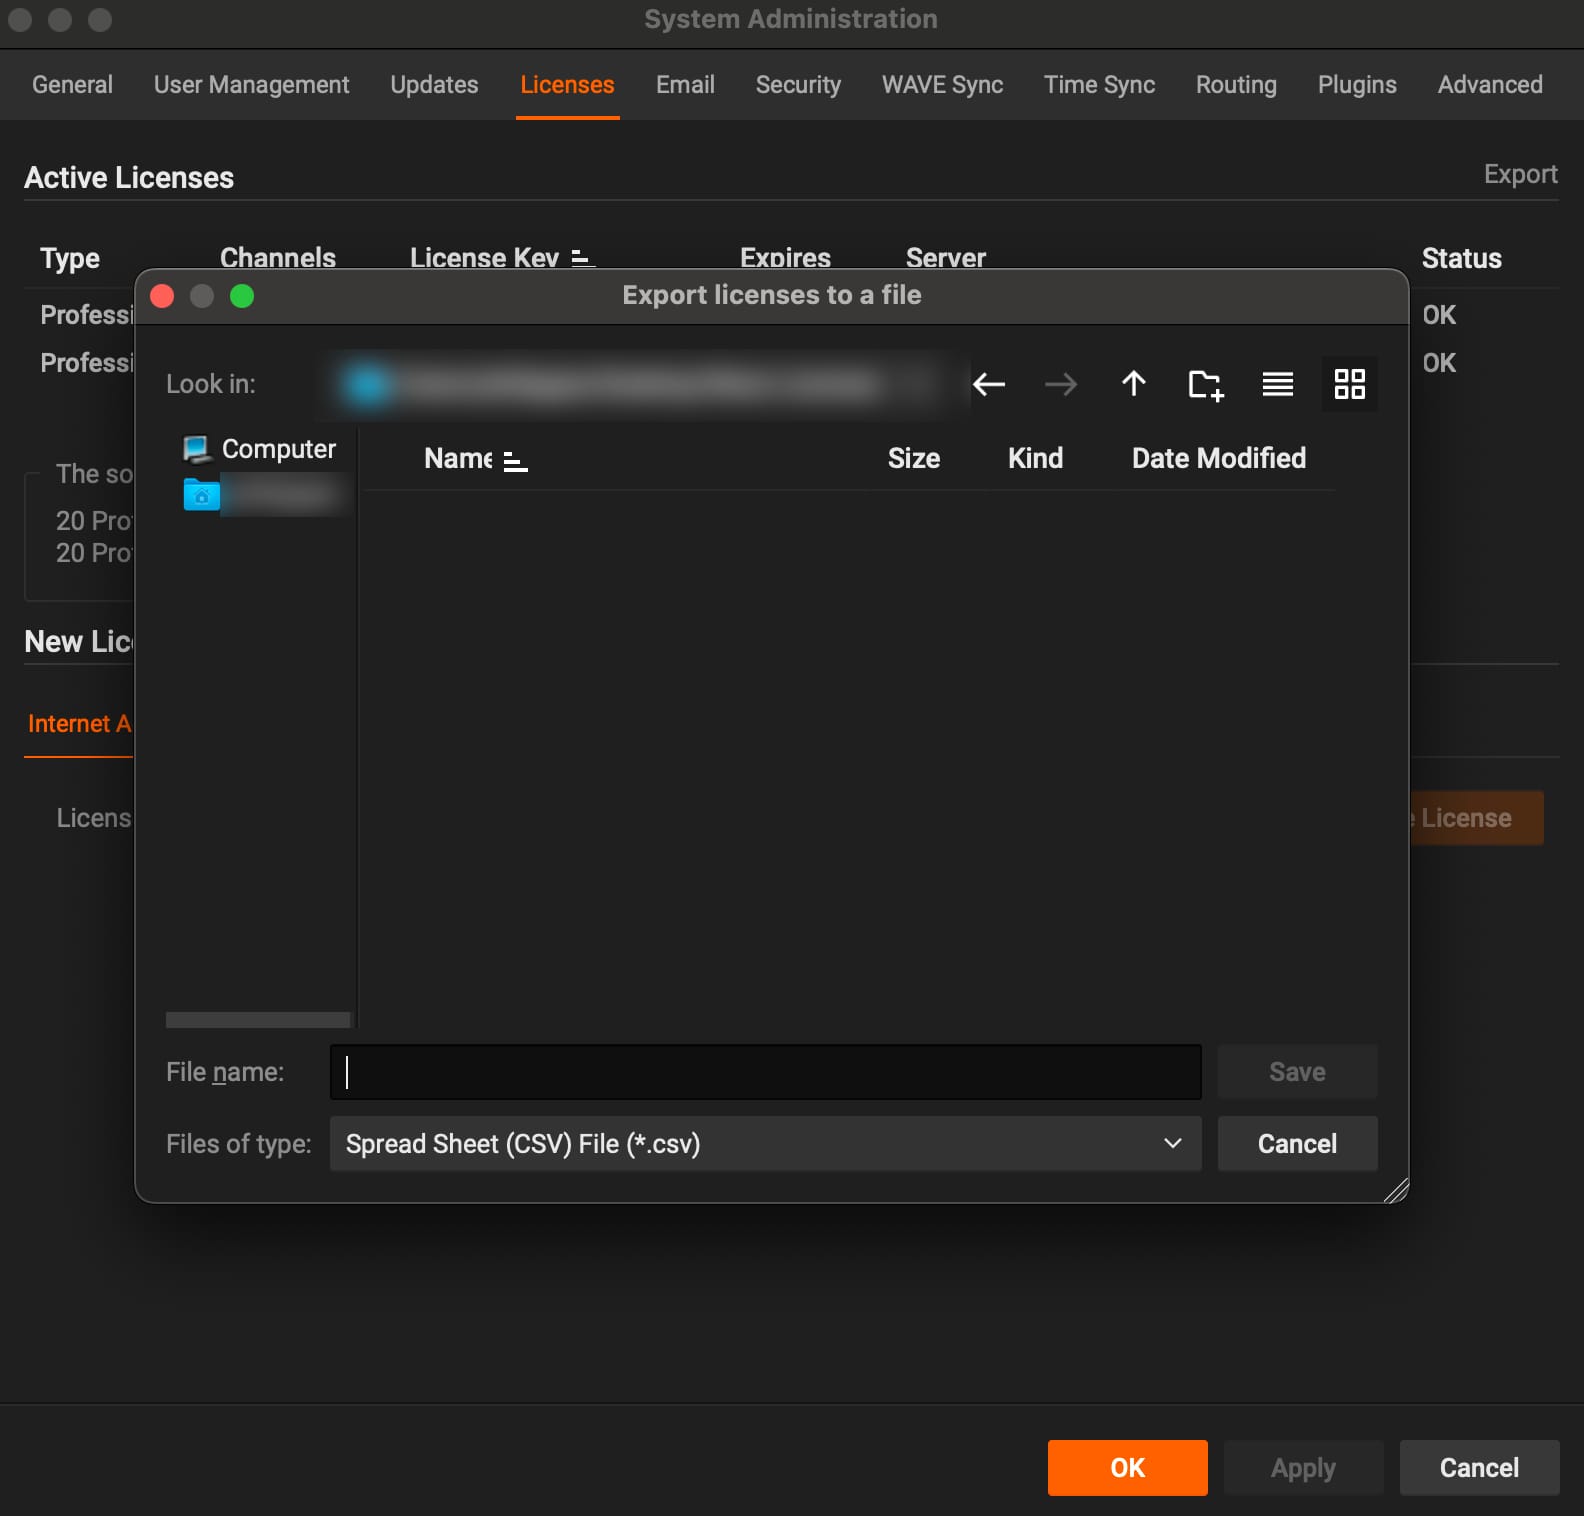Switch to the Email tab
This screenshot has height=1516, width=1584.
tap(685, 85)
